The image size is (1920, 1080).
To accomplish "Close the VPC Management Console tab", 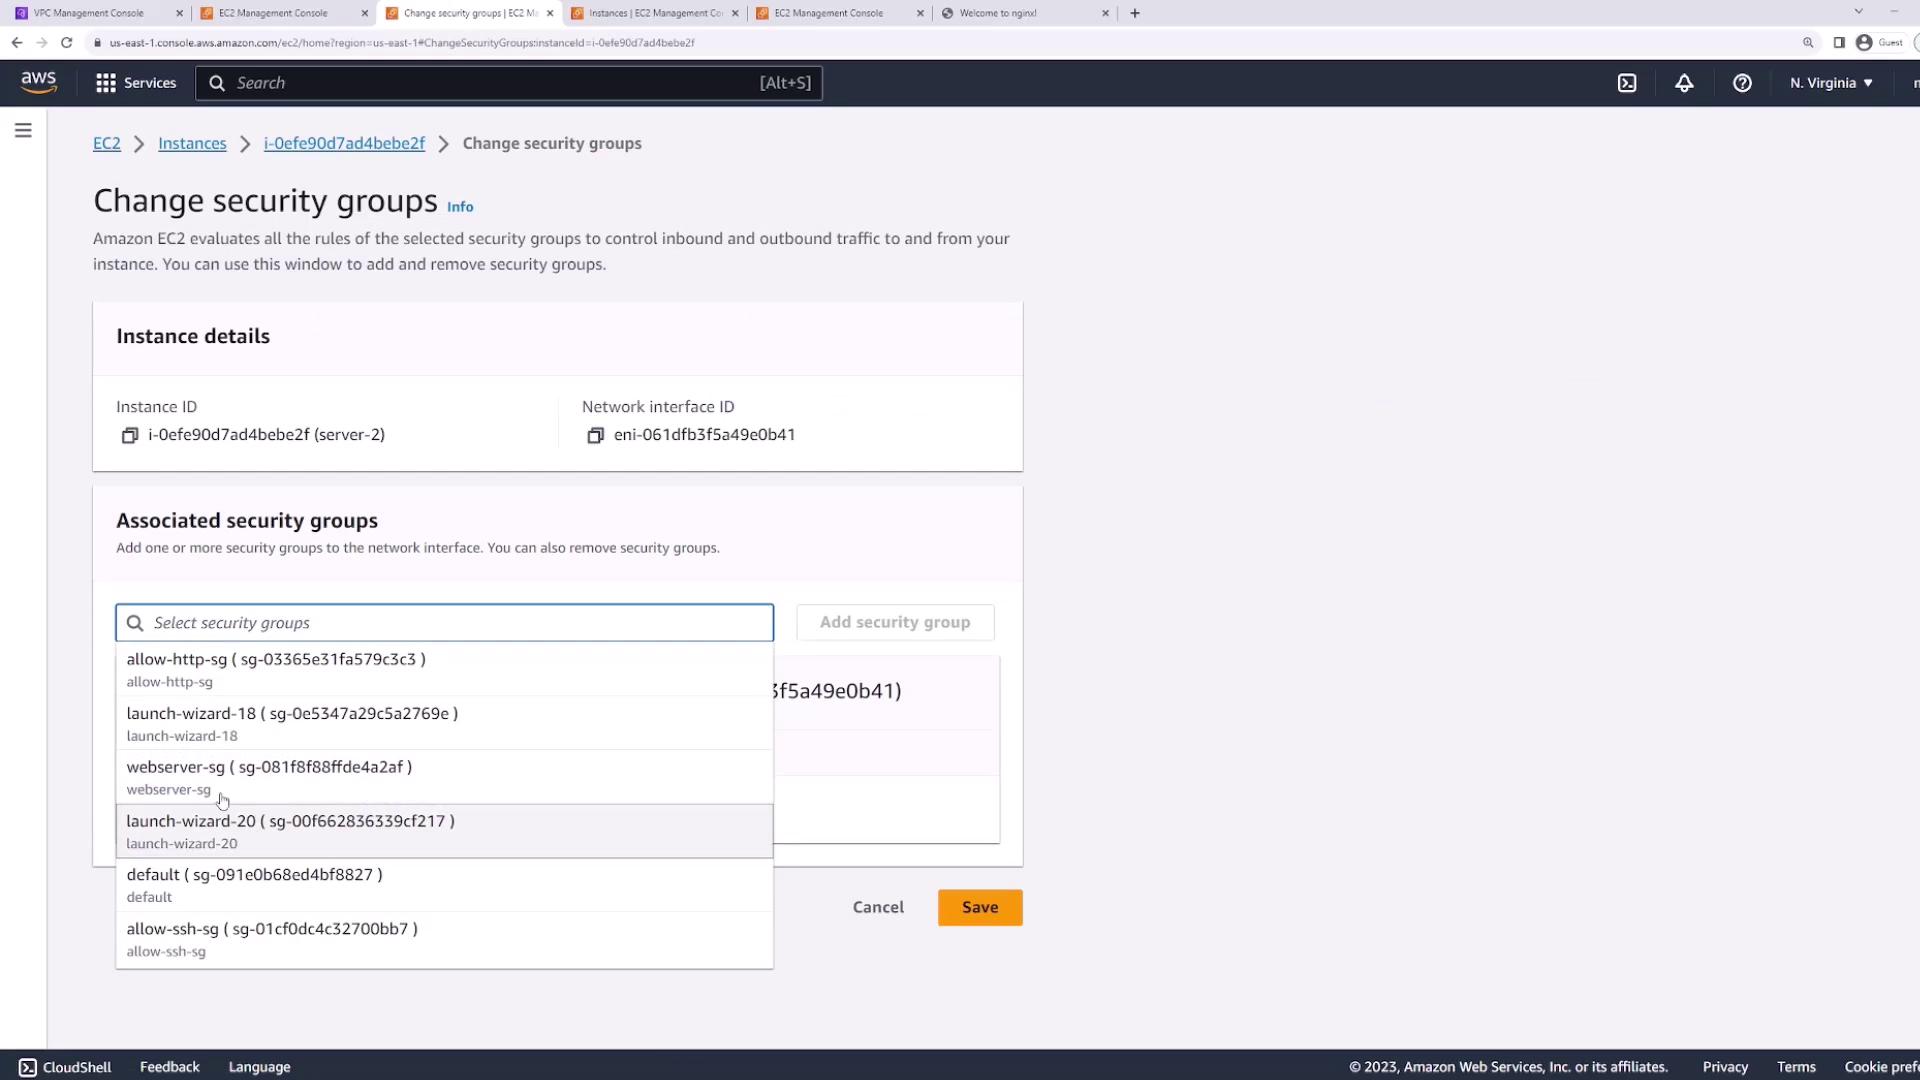I will pyautogui.click(x=180, y=13).
